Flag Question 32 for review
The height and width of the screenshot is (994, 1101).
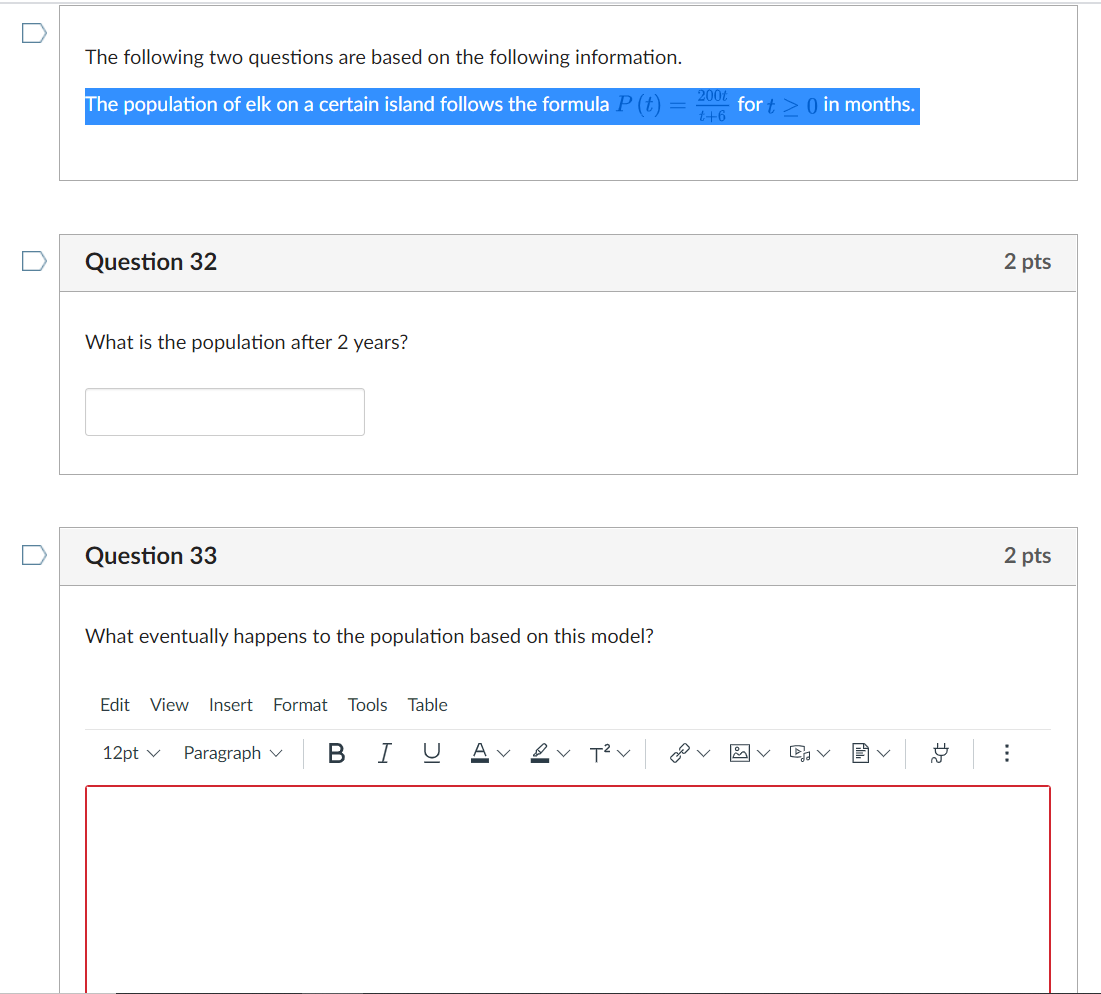tap(33, 261)
